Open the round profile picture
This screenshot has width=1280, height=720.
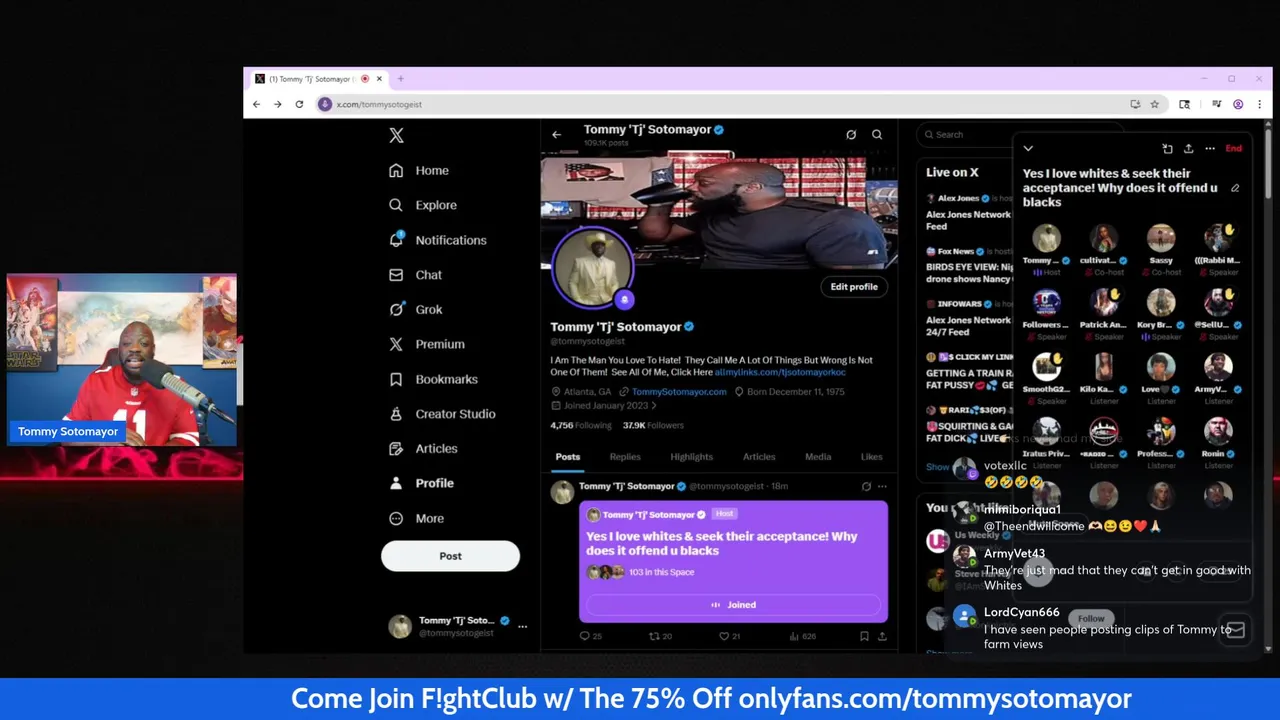(x=592, y=267)
